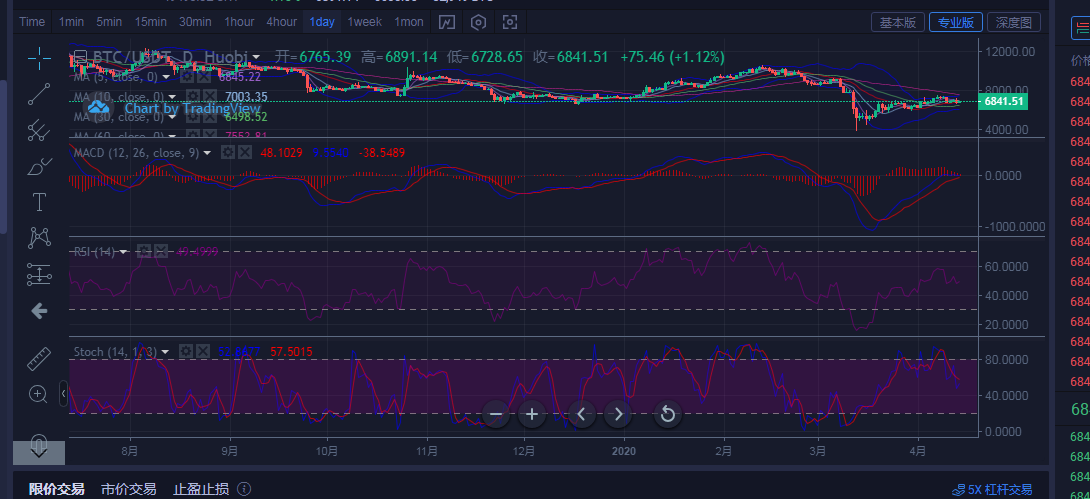Open MACD indicator settings gear
The height and width of the screenshot is (499, 1090).
(227, 152)
